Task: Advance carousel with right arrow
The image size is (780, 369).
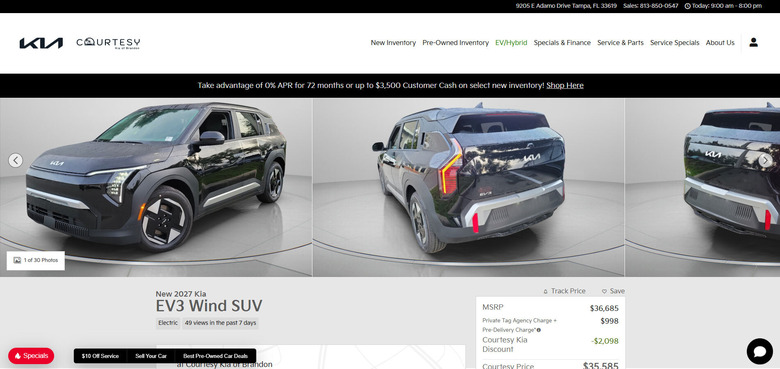Action: (766, 160)
